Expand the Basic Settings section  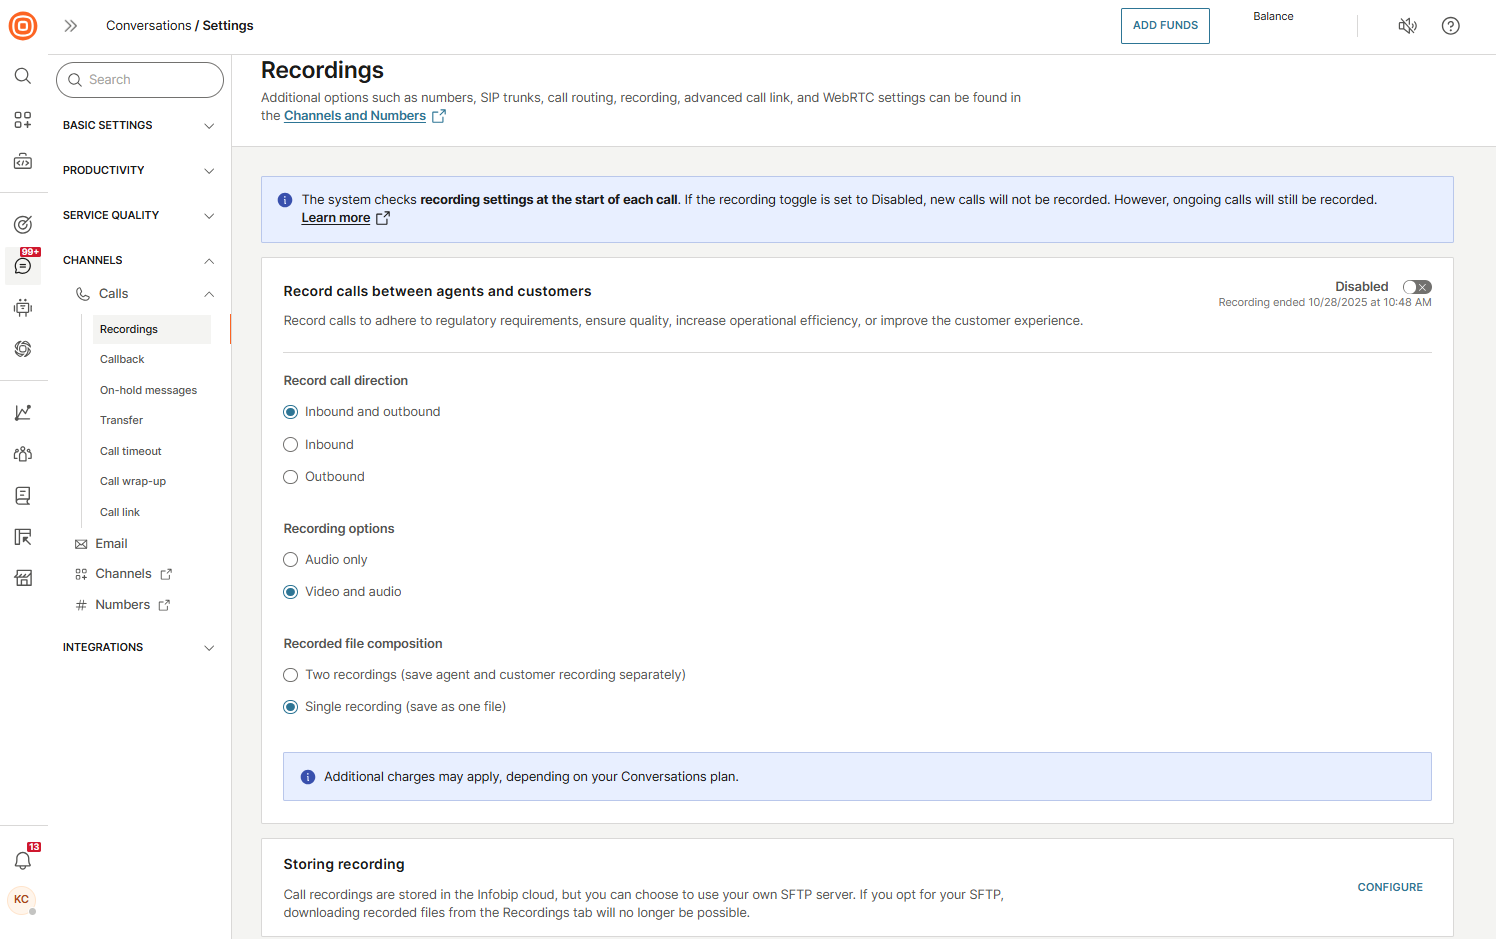[139, 125]
